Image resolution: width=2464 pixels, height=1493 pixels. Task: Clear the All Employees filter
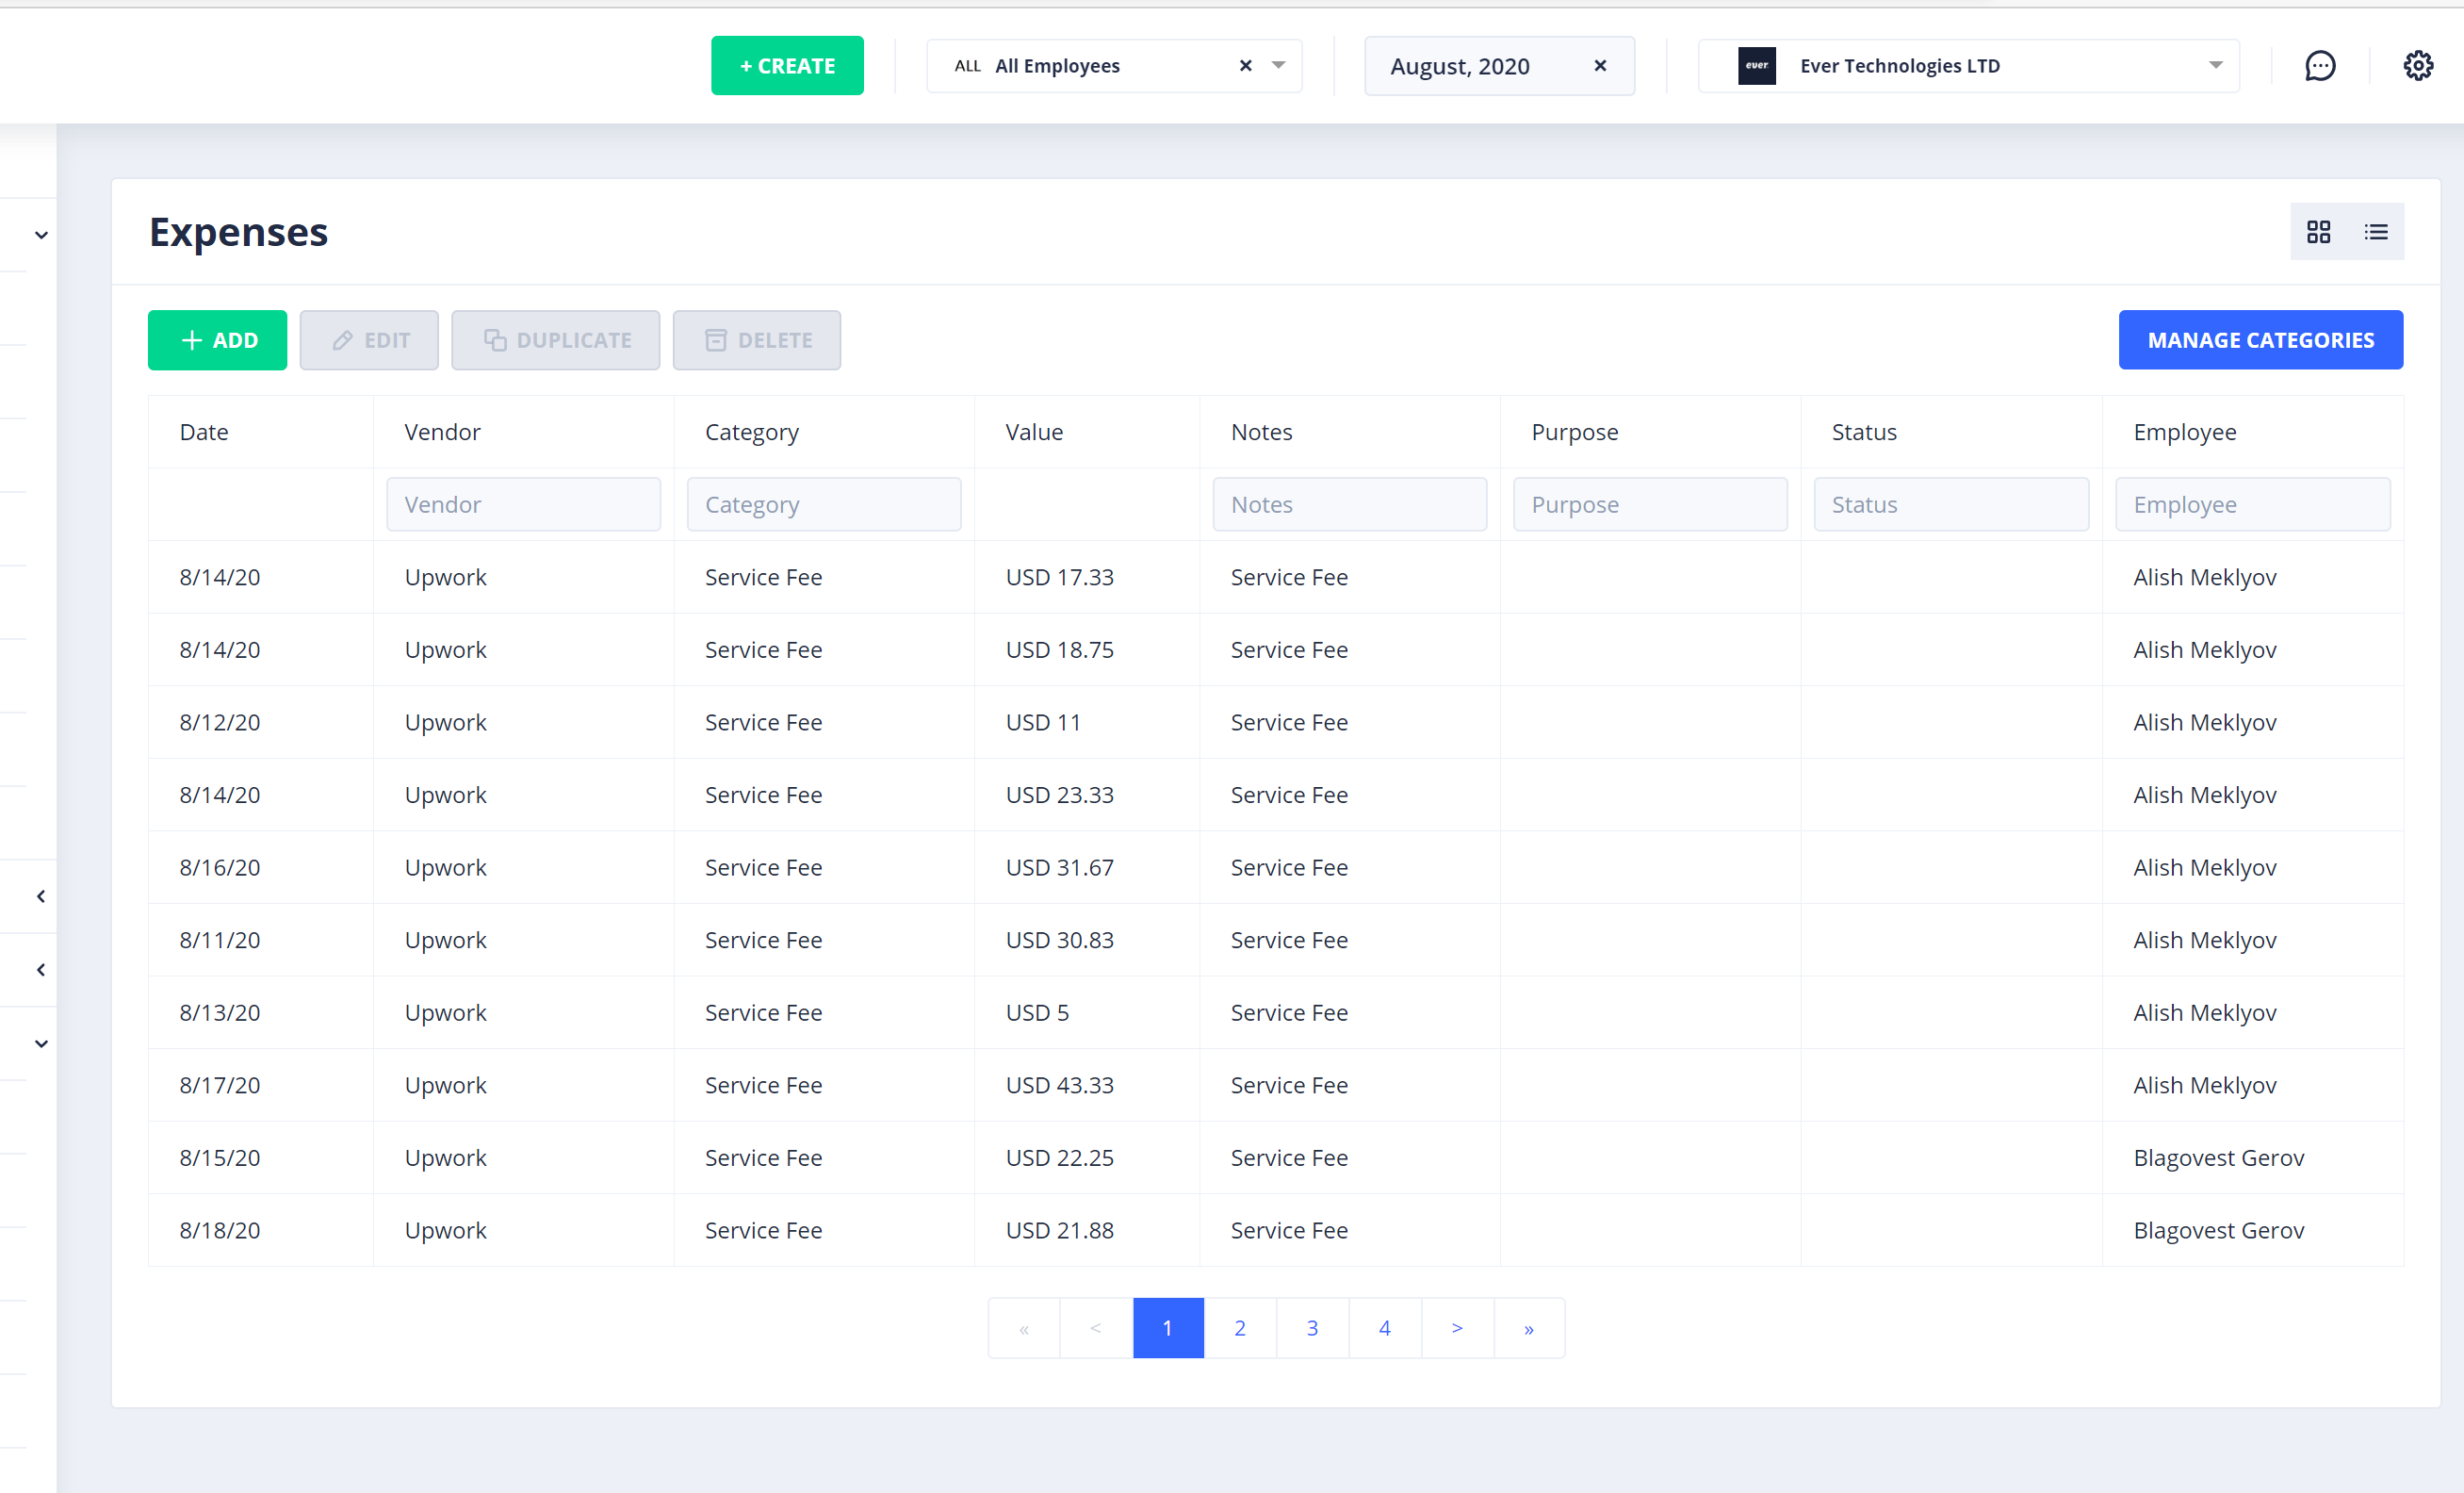click(1244, 65)
